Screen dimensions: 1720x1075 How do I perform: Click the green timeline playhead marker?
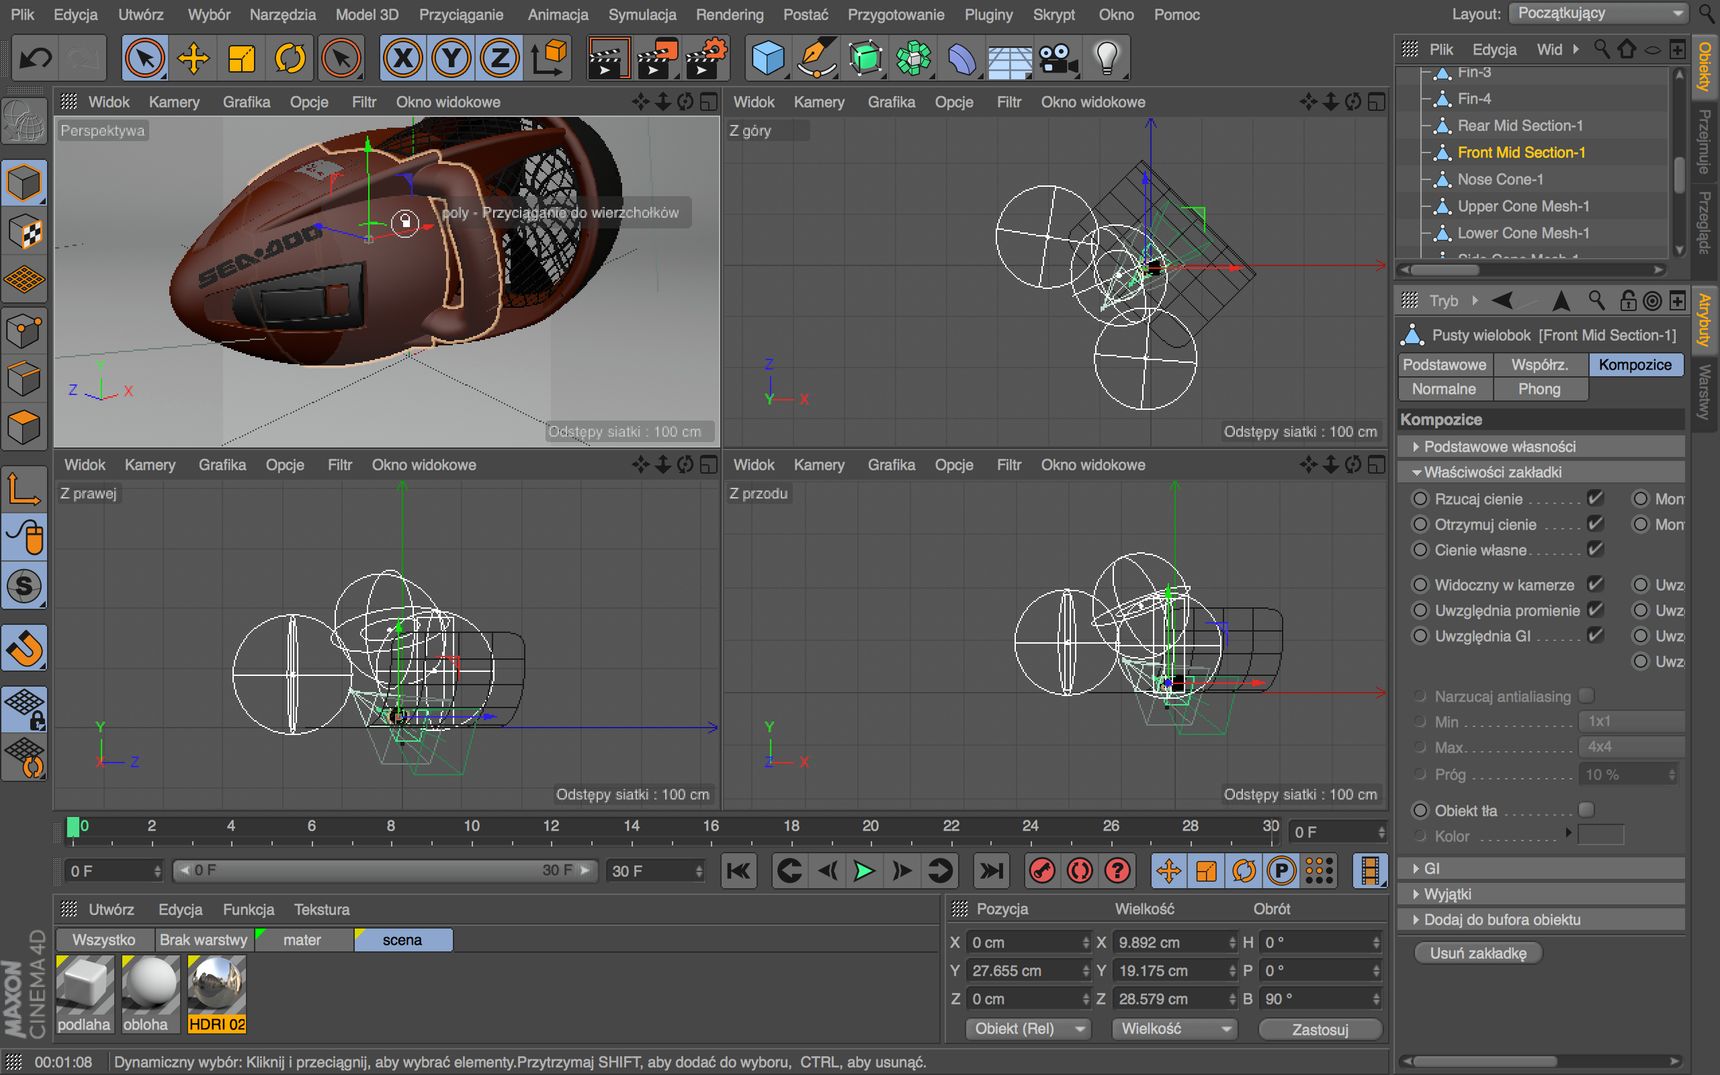click(x=73, y=826)
